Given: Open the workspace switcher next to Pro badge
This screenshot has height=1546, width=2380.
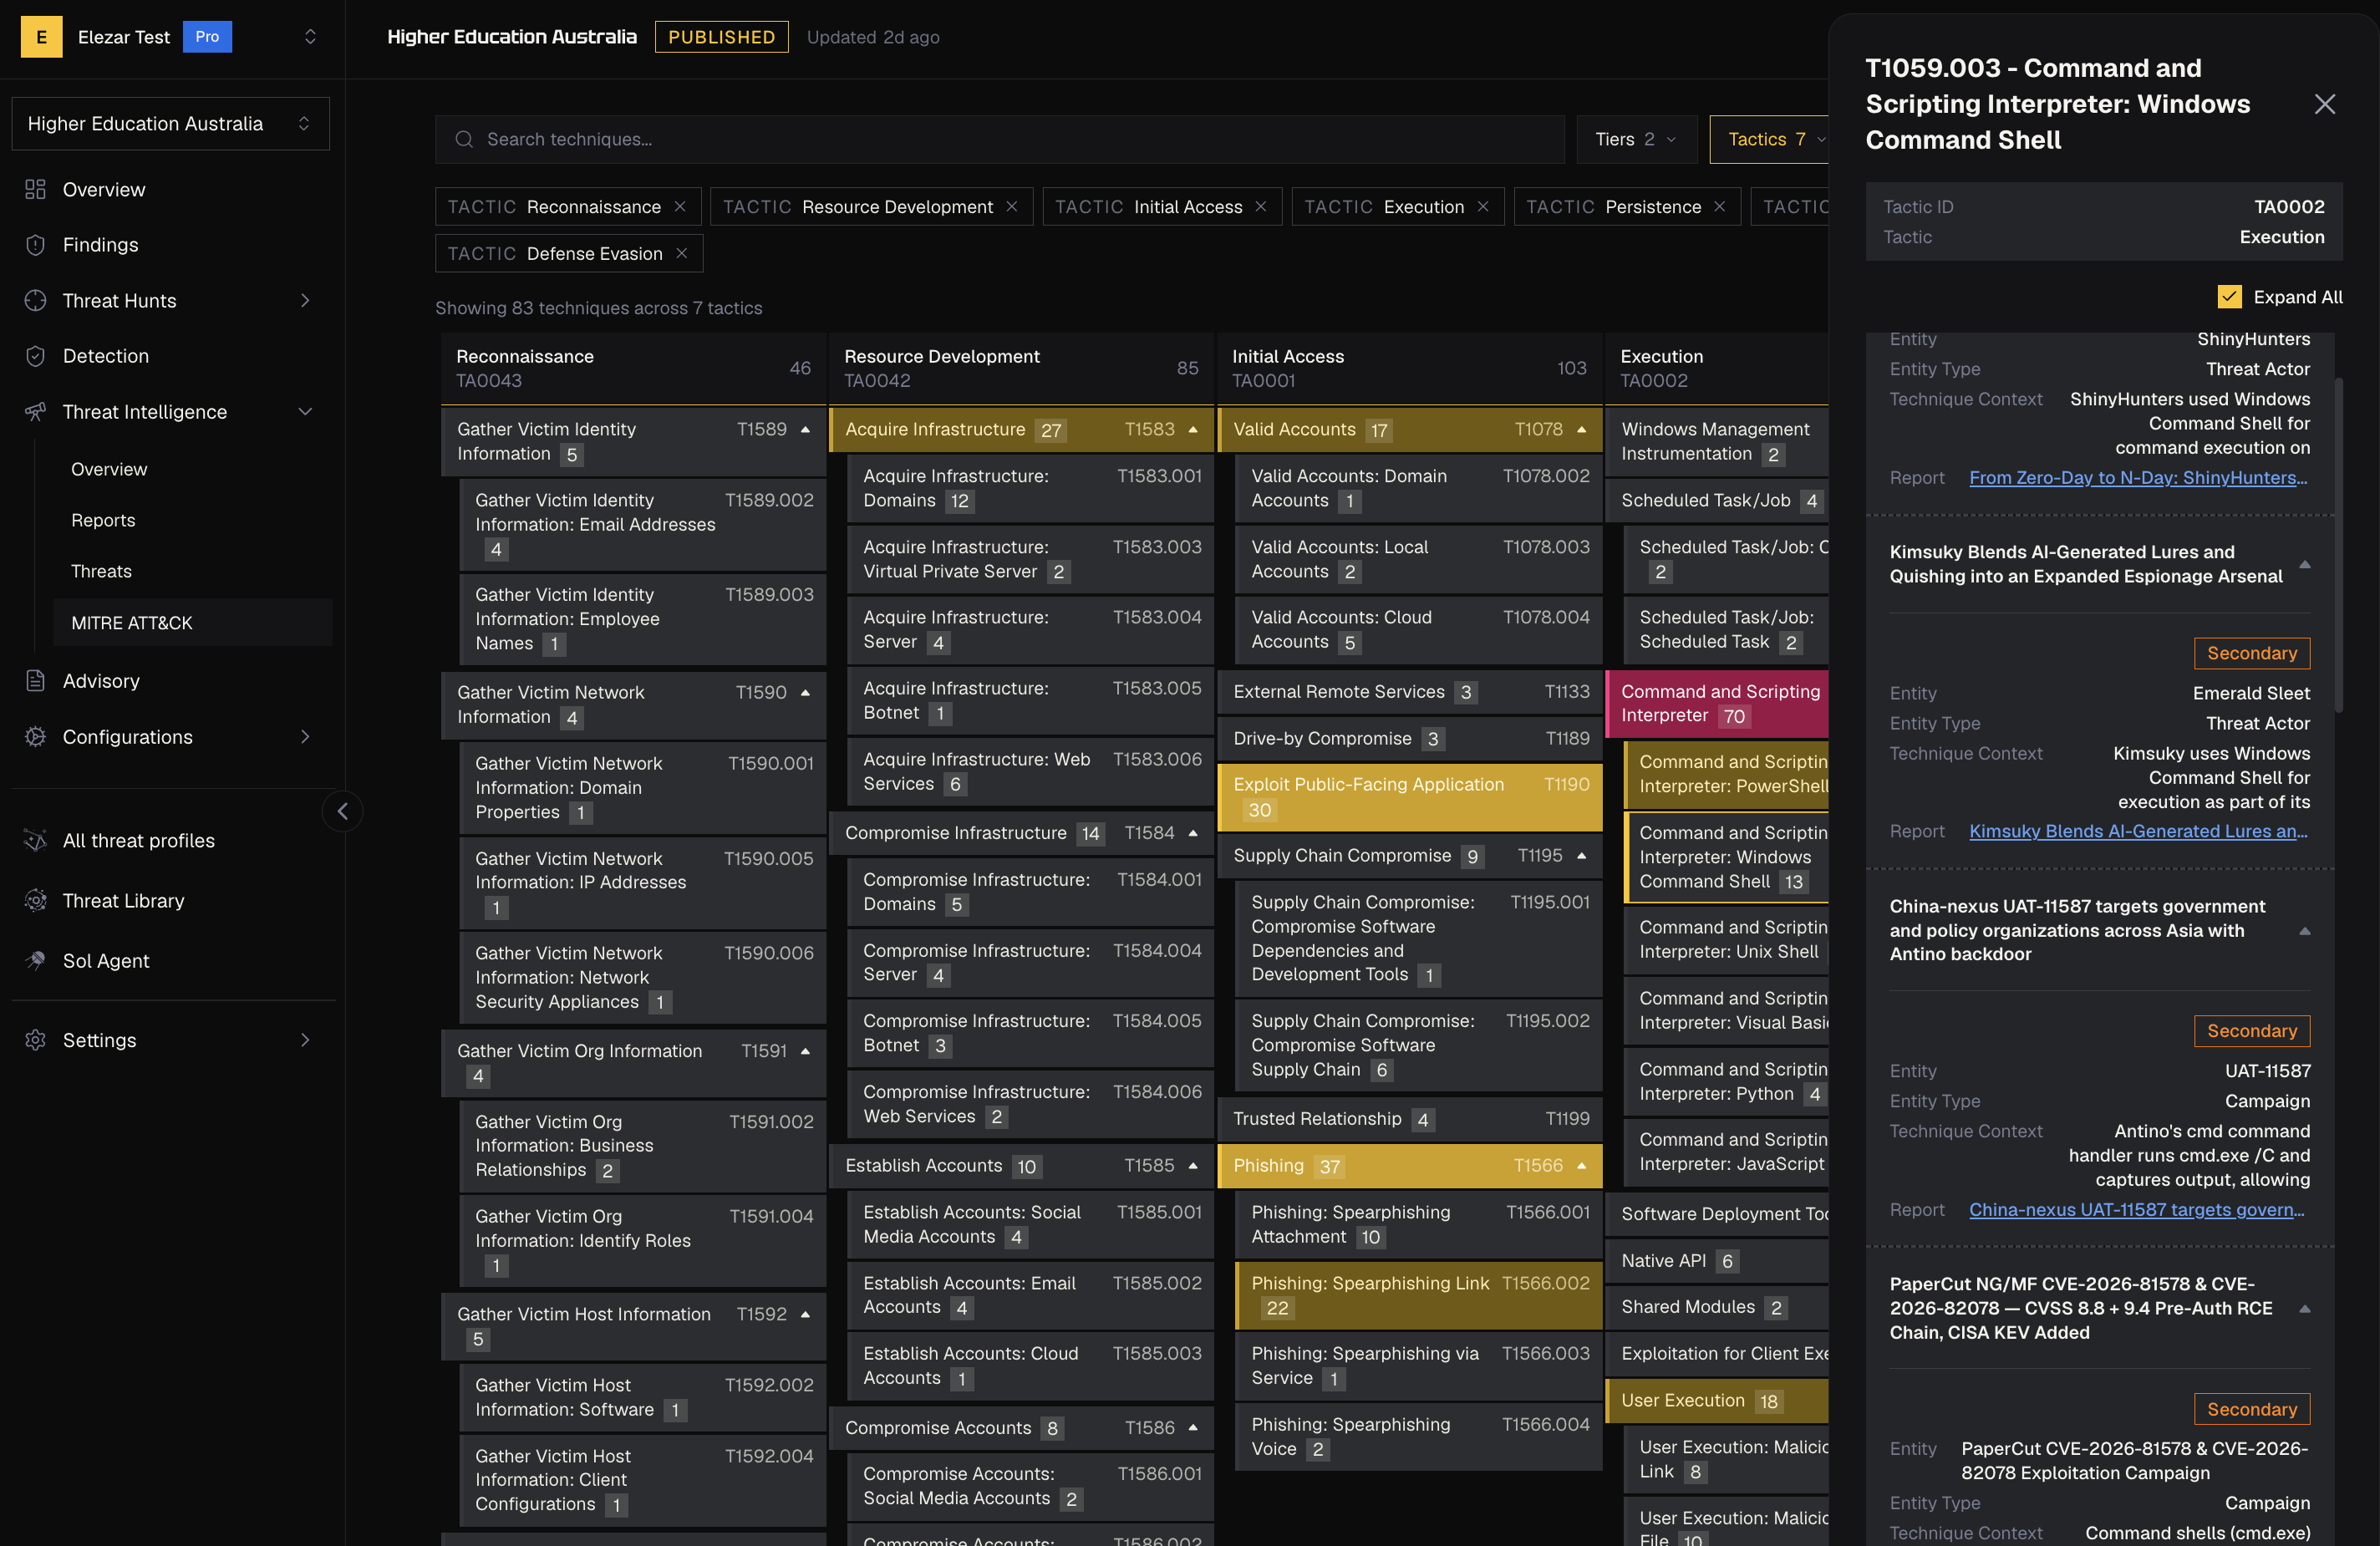Looking at the screenshot, I should (310, 37).
